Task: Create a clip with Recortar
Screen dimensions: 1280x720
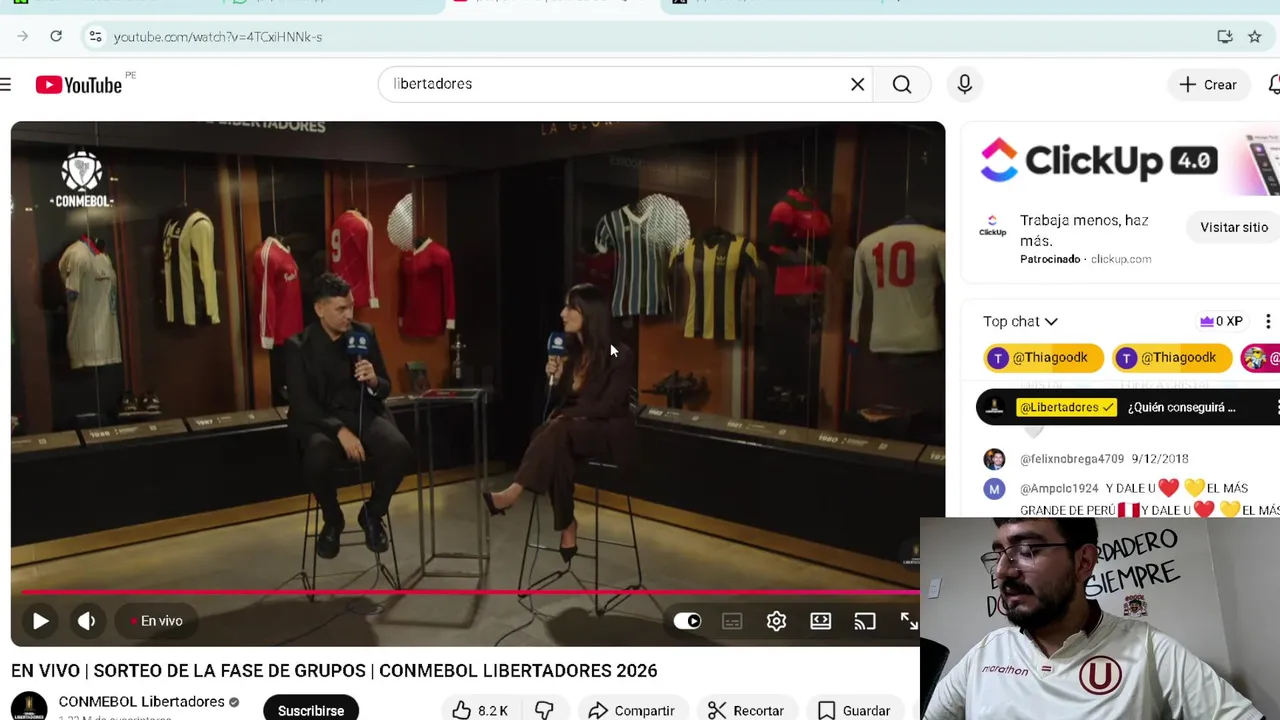Action: (746, 709)
